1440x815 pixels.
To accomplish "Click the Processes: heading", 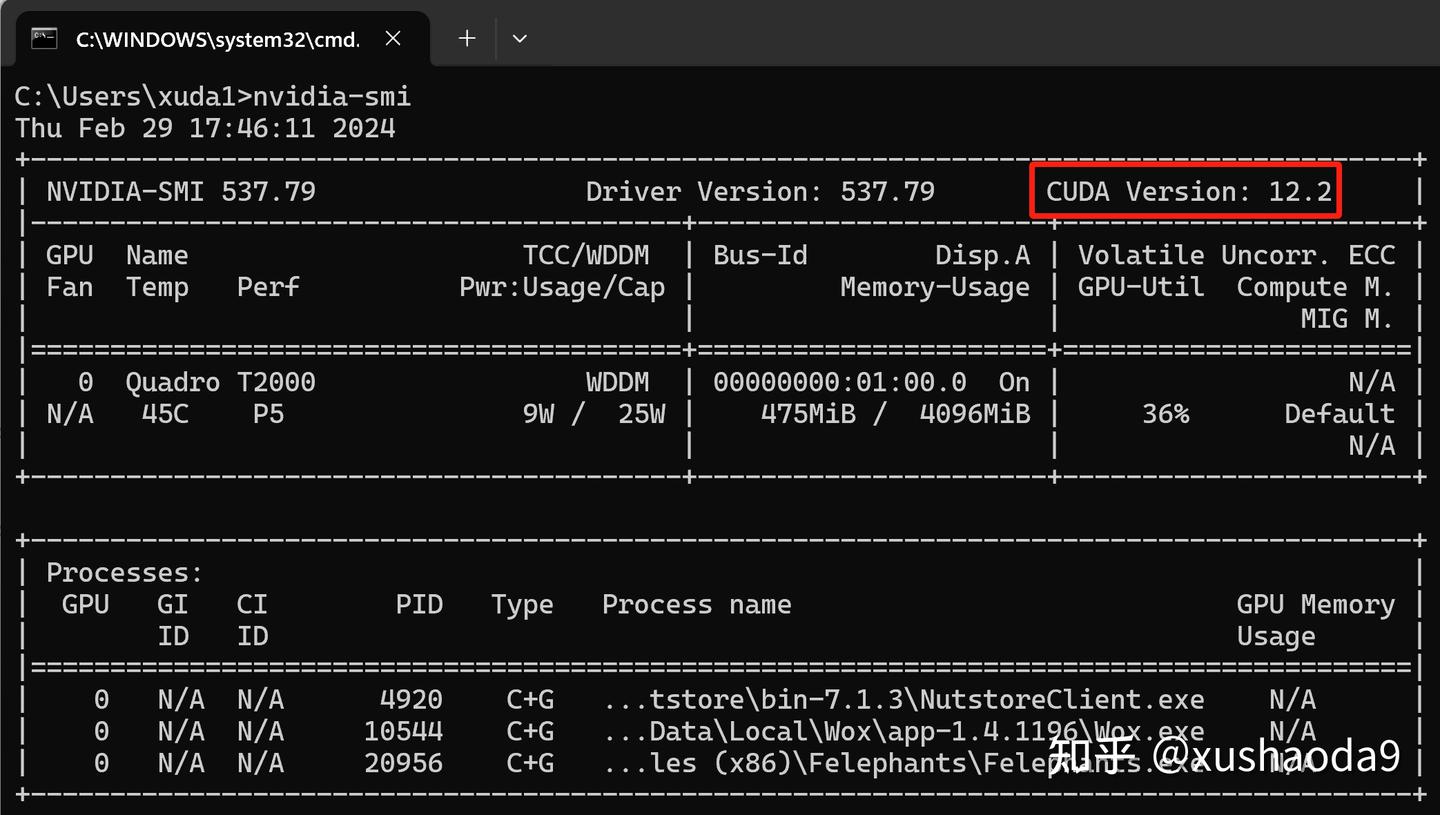I will (125, 573).
